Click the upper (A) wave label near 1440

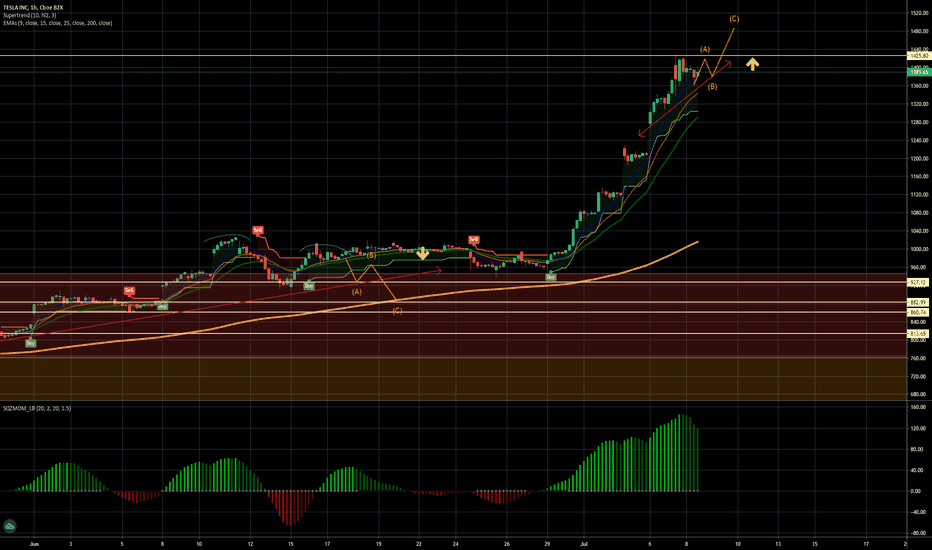point(704,49)
